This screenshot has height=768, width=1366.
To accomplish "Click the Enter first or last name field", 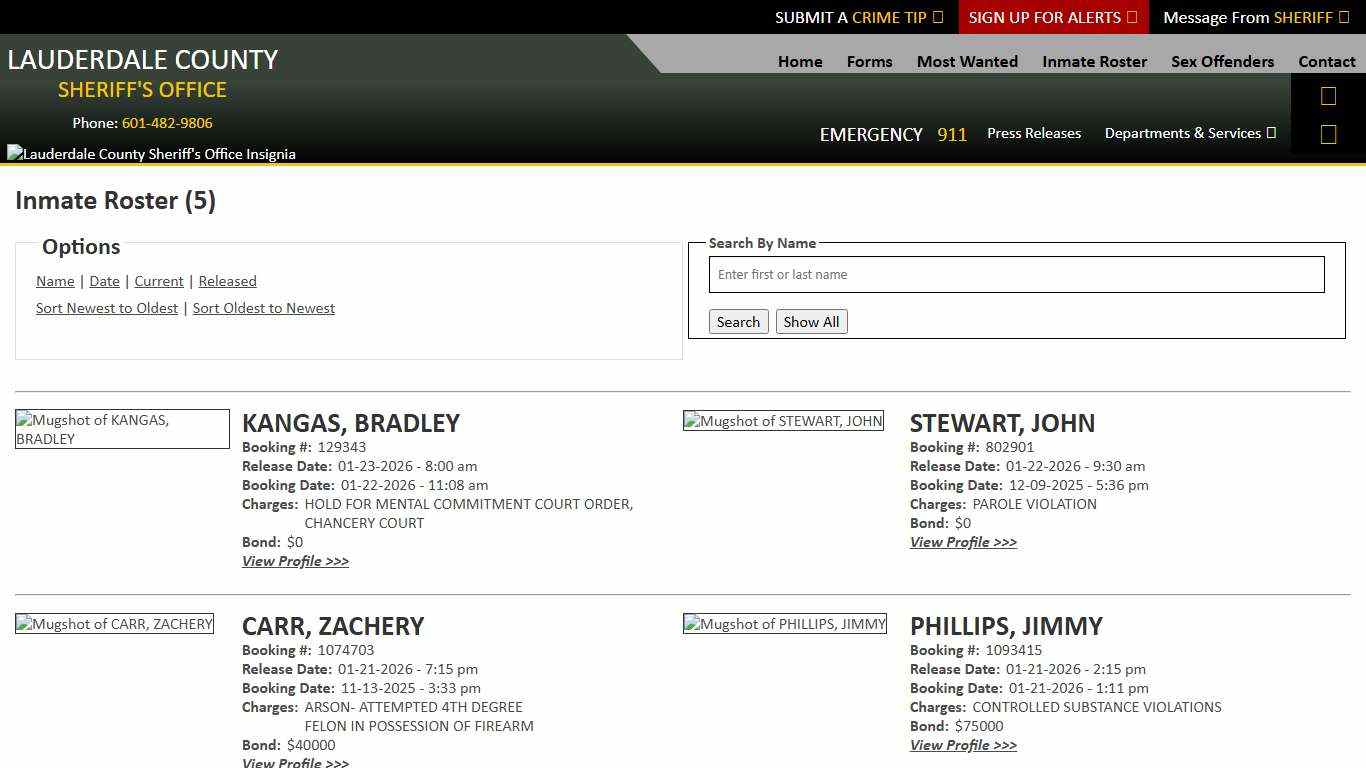I will pyautogui.click(x=1016, y=274).
